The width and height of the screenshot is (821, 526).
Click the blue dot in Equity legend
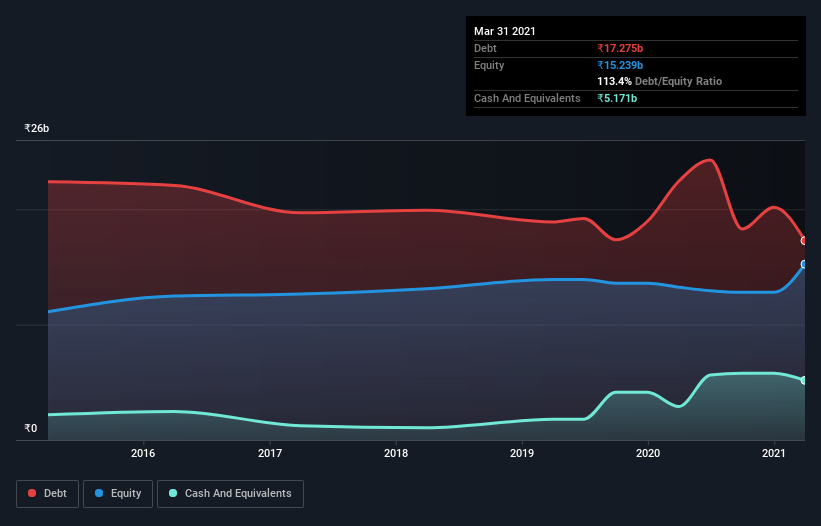pyautogui.click(x=99, y=493)
